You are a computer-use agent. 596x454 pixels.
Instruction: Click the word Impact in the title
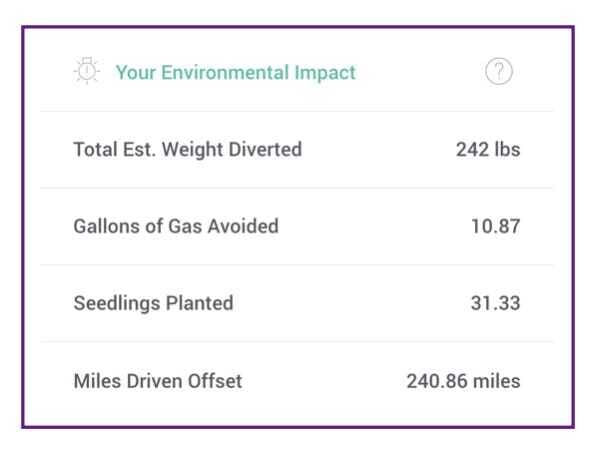coord(325,73)
